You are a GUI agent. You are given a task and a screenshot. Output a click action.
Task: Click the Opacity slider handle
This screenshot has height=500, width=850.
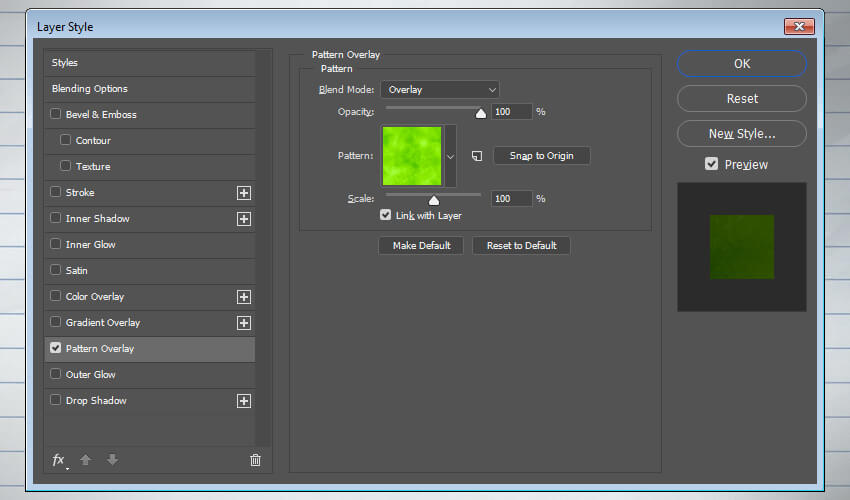coord(481,113)
